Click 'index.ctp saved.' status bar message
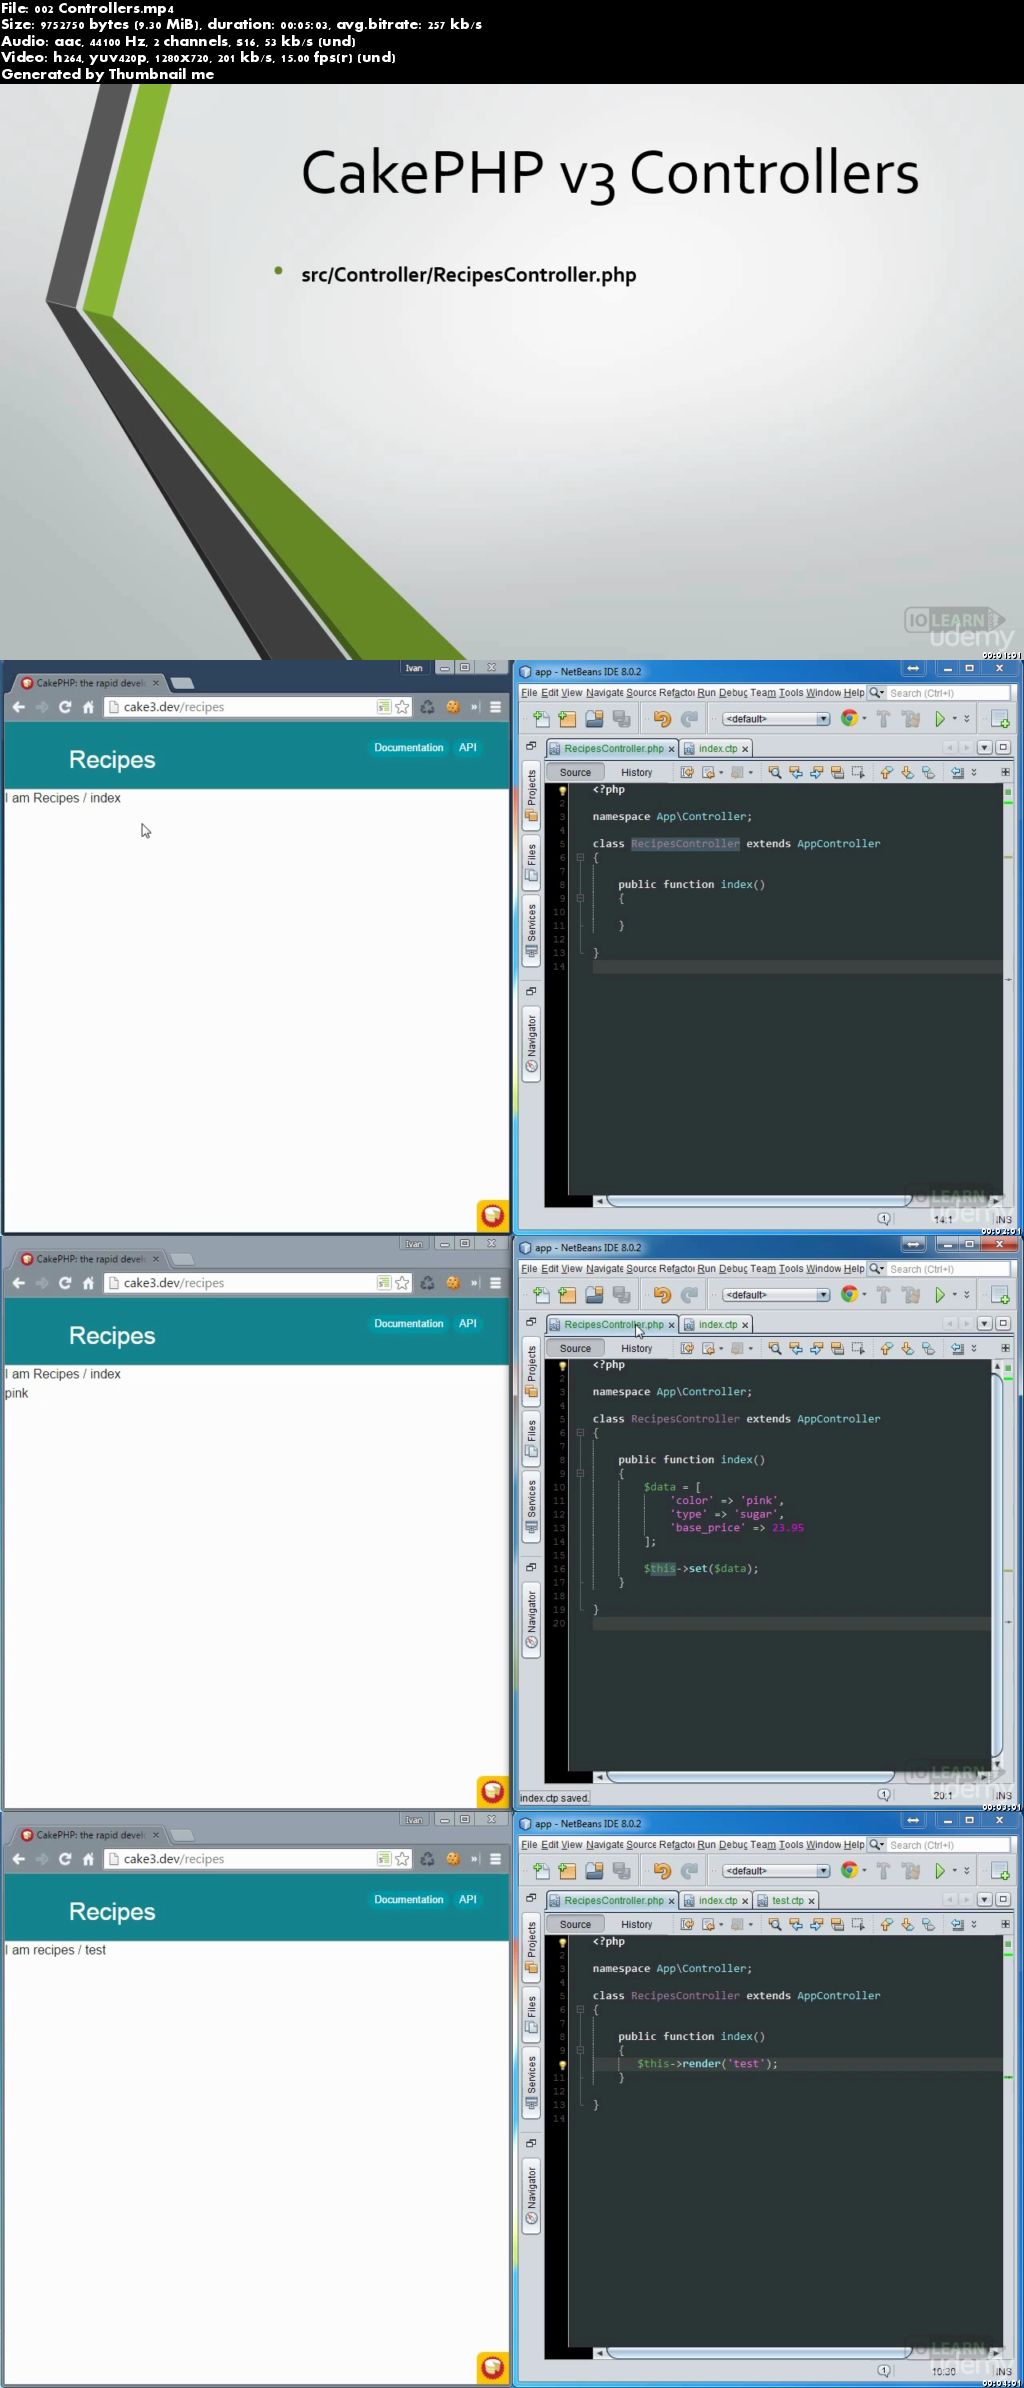Image resolution: width=1024 pixels, height=2388 pixels. [554, 1798]
